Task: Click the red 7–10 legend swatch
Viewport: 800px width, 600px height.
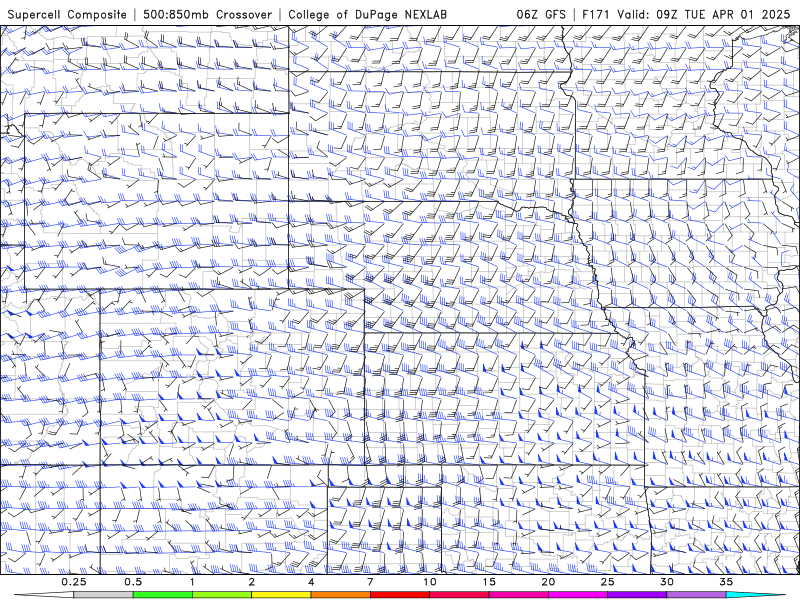Action: (399, 595)
